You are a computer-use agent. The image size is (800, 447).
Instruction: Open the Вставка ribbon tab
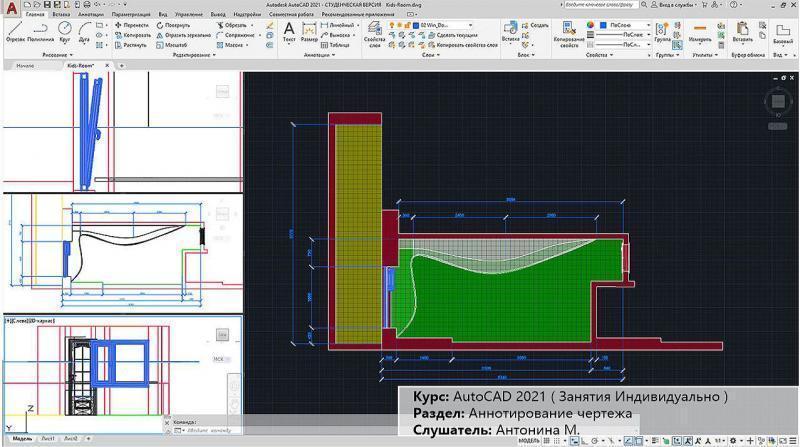click(60, 16)
